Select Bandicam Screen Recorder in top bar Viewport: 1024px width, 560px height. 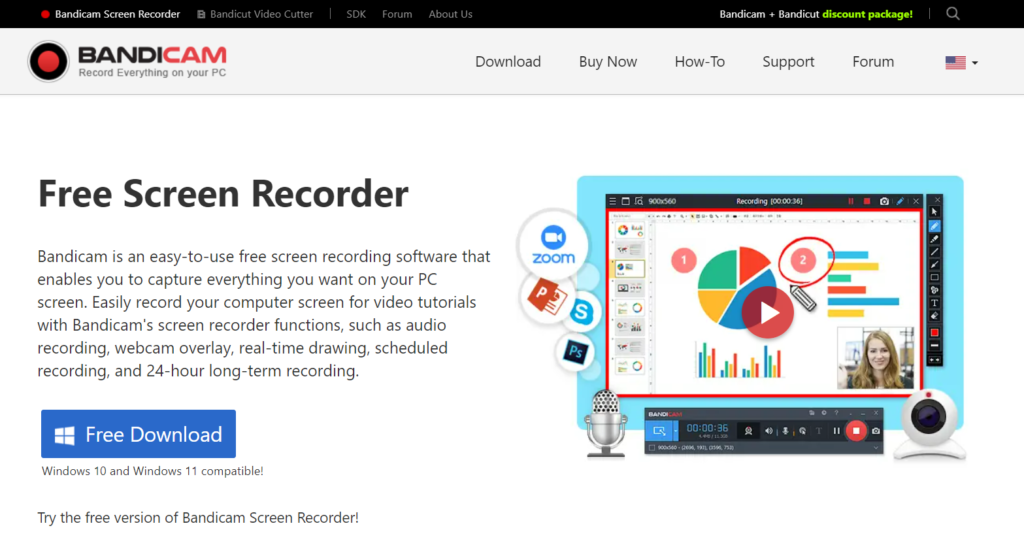pyautogui.click(x=110, y=14)
